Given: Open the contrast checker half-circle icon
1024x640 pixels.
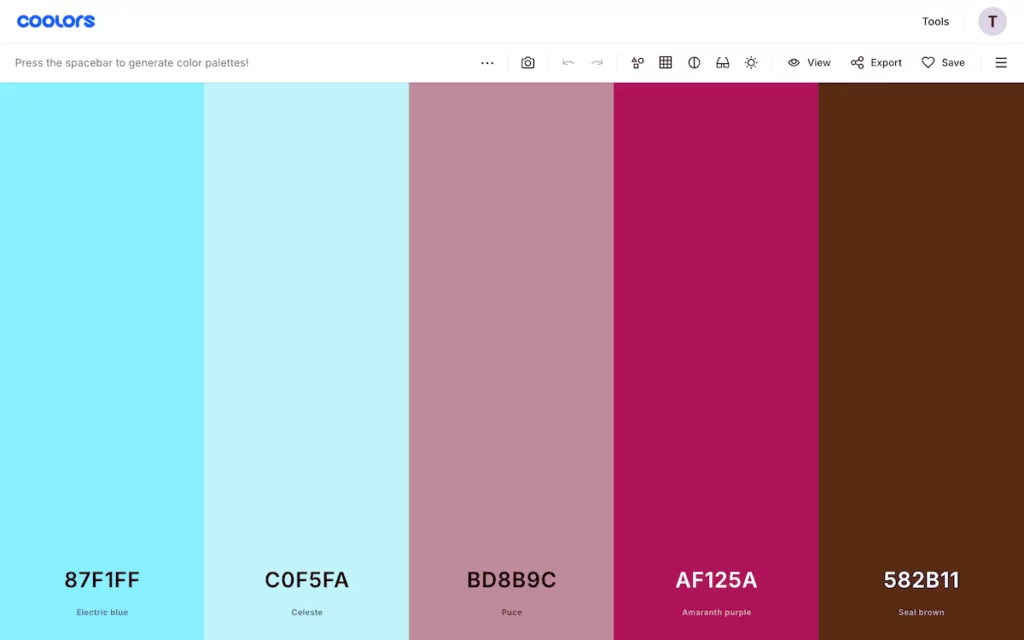Looking at the screenshot, I should coord(694,63).
